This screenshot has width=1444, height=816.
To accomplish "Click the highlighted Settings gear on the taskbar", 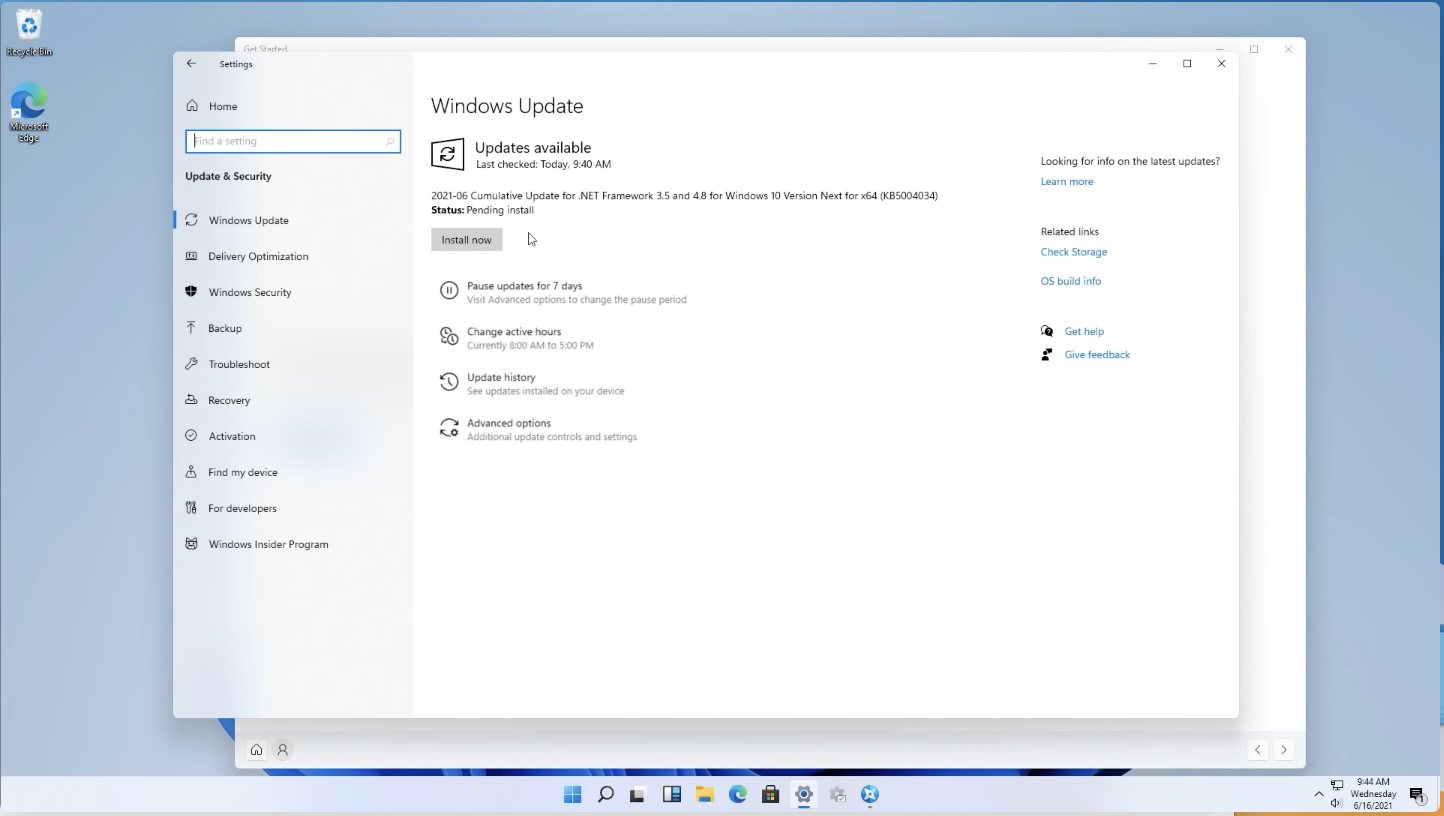I will [x=804, y=795].
